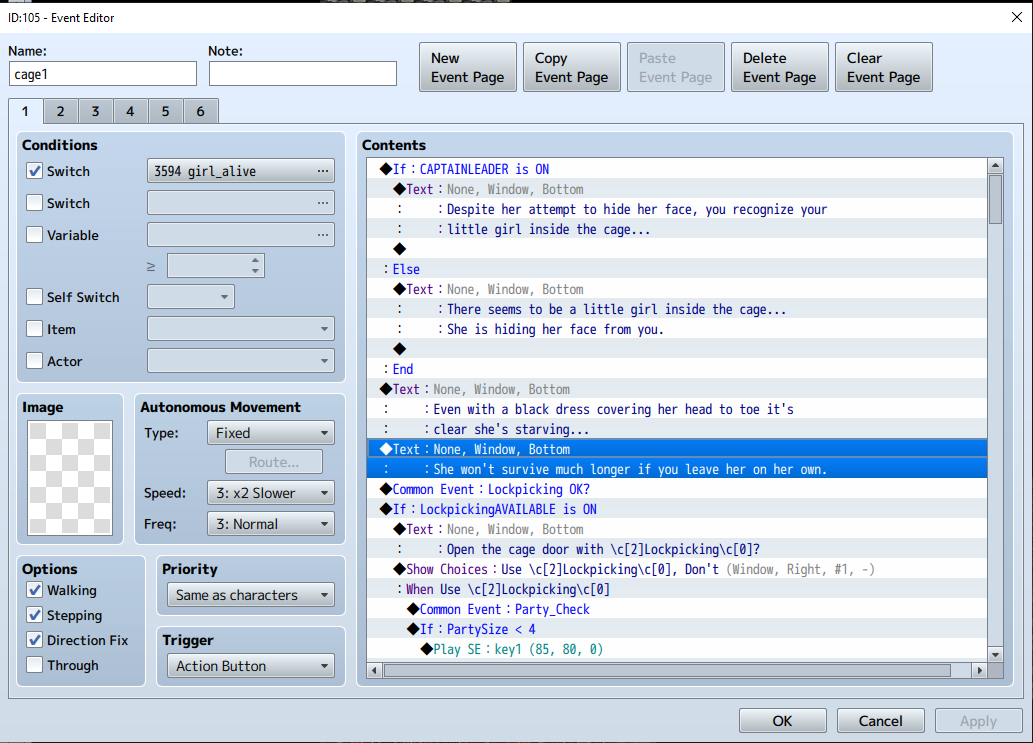Open the movement Type dropdown
Image resolution: width=1033 pixels, height=743 pixels.
[271, 433]
